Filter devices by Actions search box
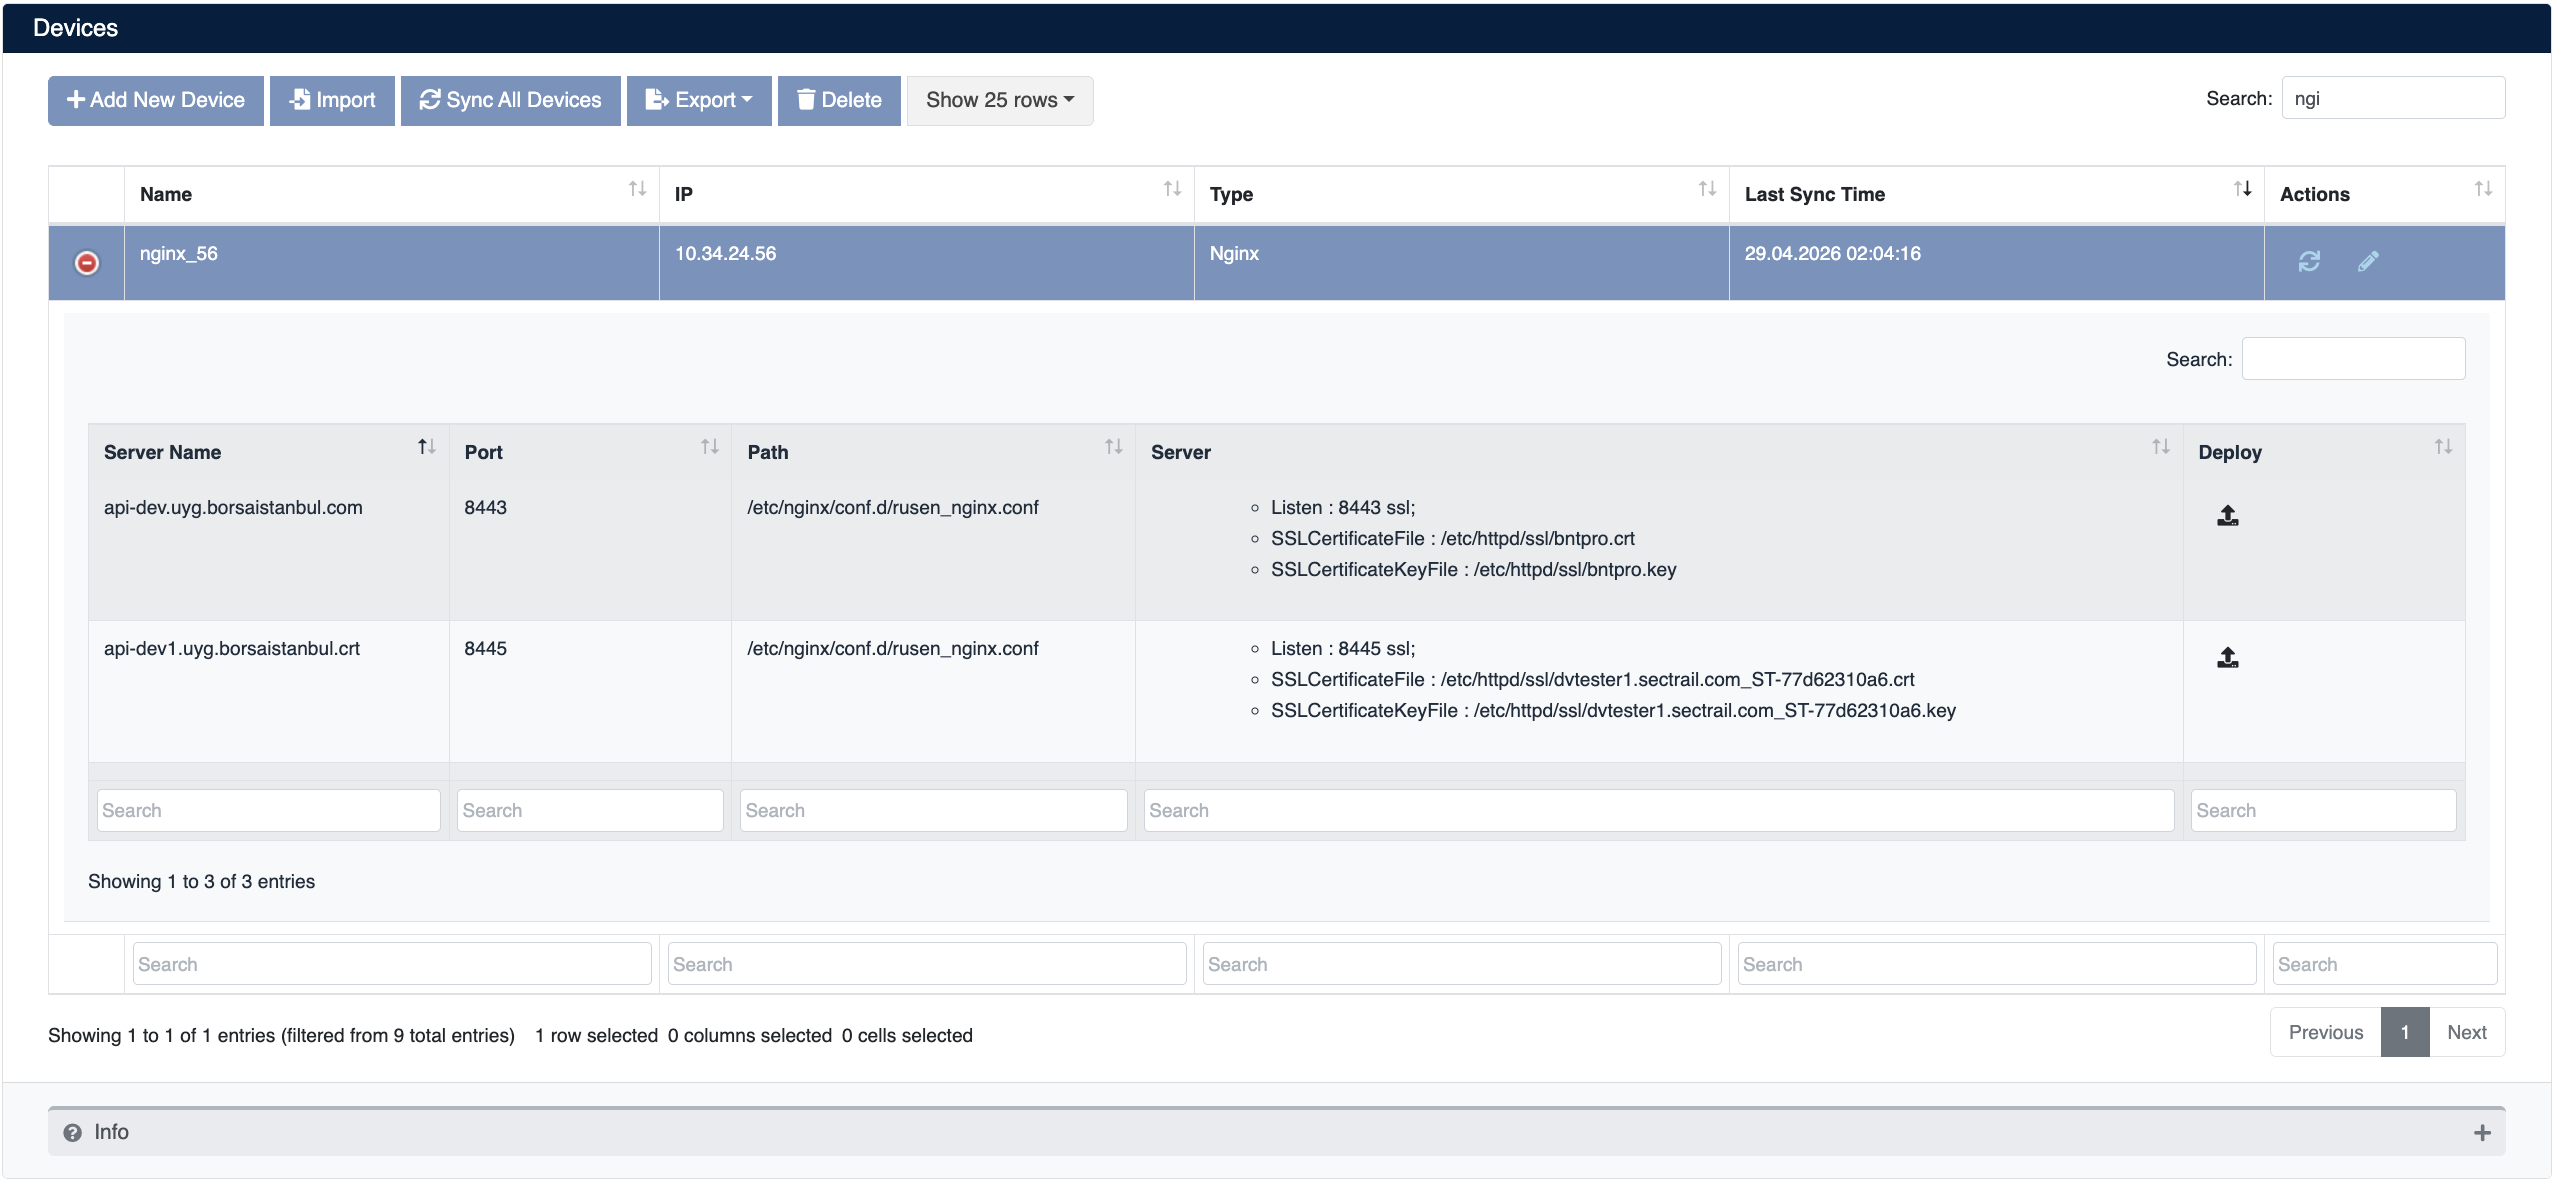The width and height of the screenshot is (2552, 1180). click(2385, 965)
